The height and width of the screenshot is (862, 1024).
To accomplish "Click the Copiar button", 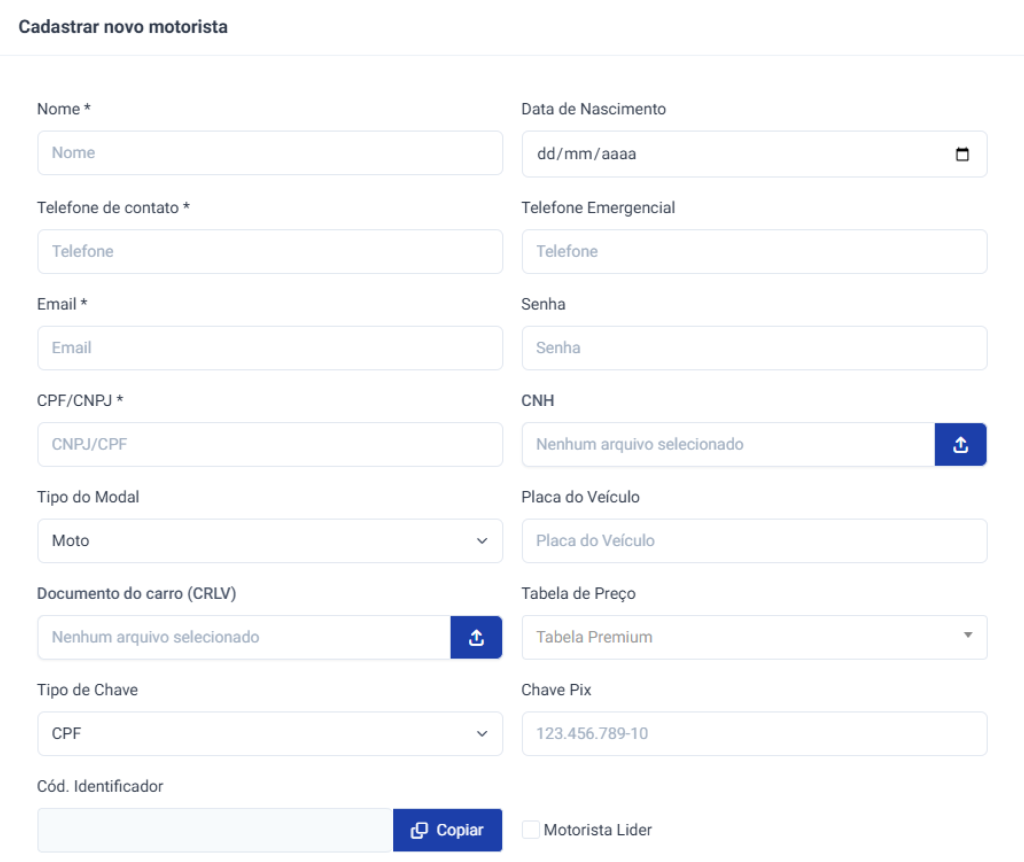I will (447, 830).
